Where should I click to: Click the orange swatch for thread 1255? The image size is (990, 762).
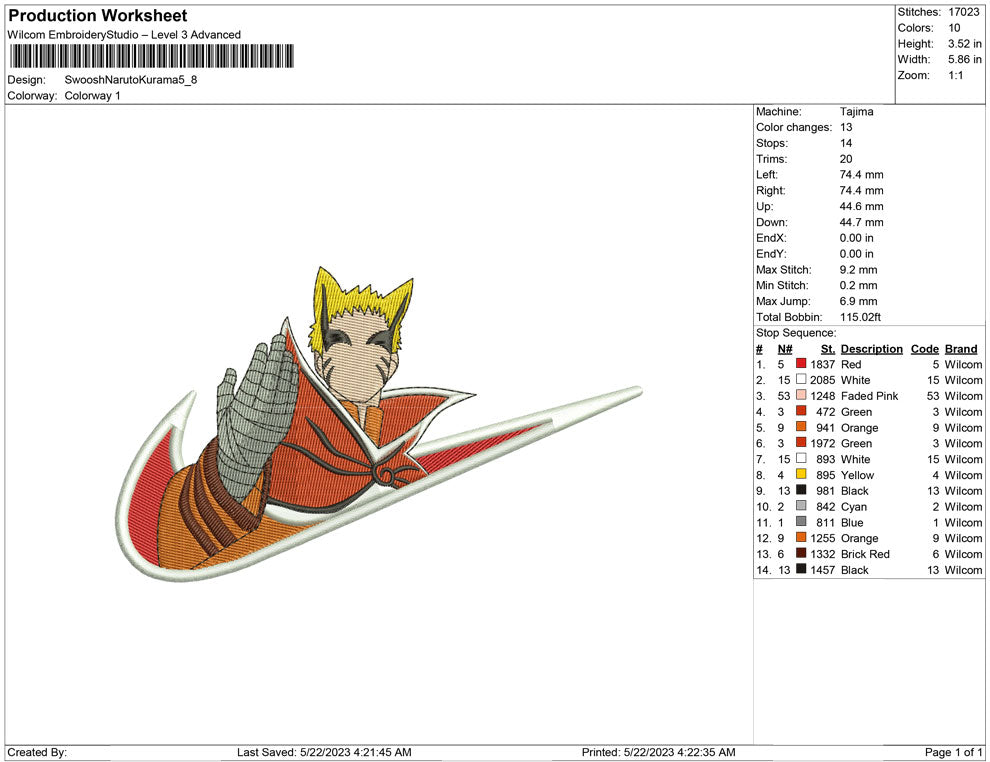pos(801,537)
